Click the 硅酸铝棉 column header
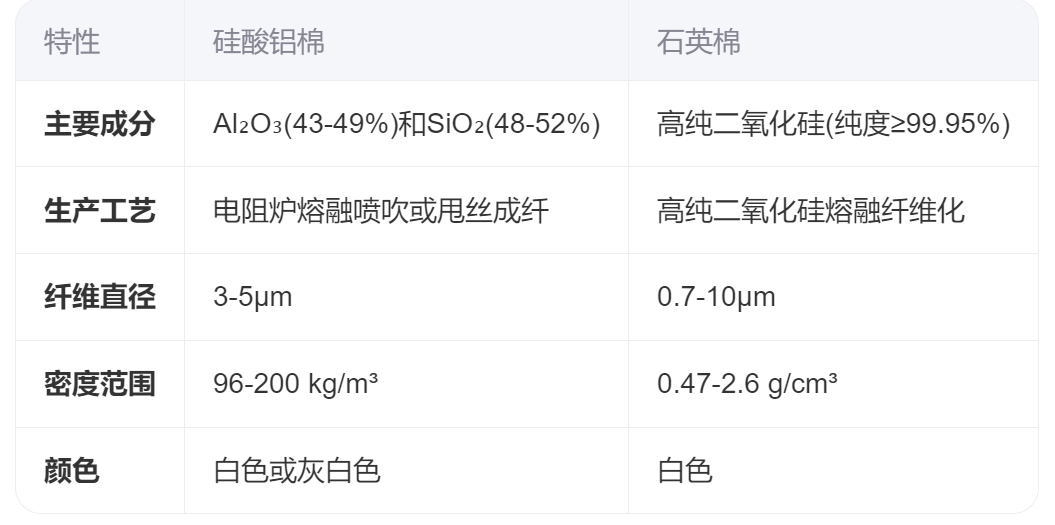This screenshot has height=525, width=1055. 269,43
